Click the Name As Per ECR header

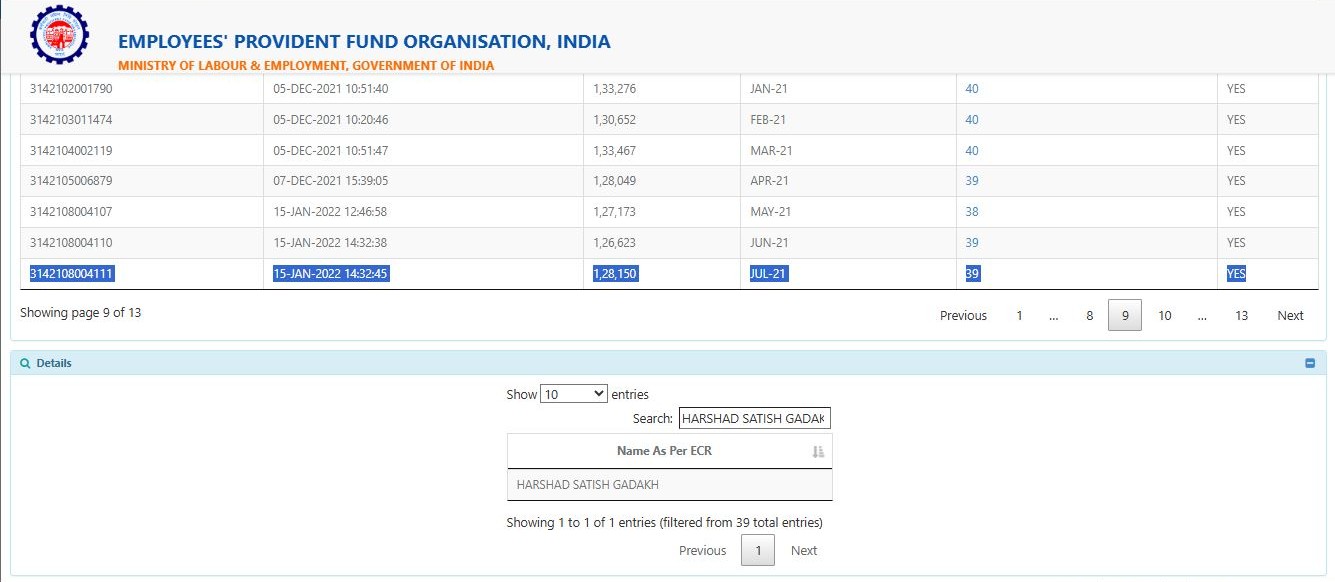(x=664, y=451)
